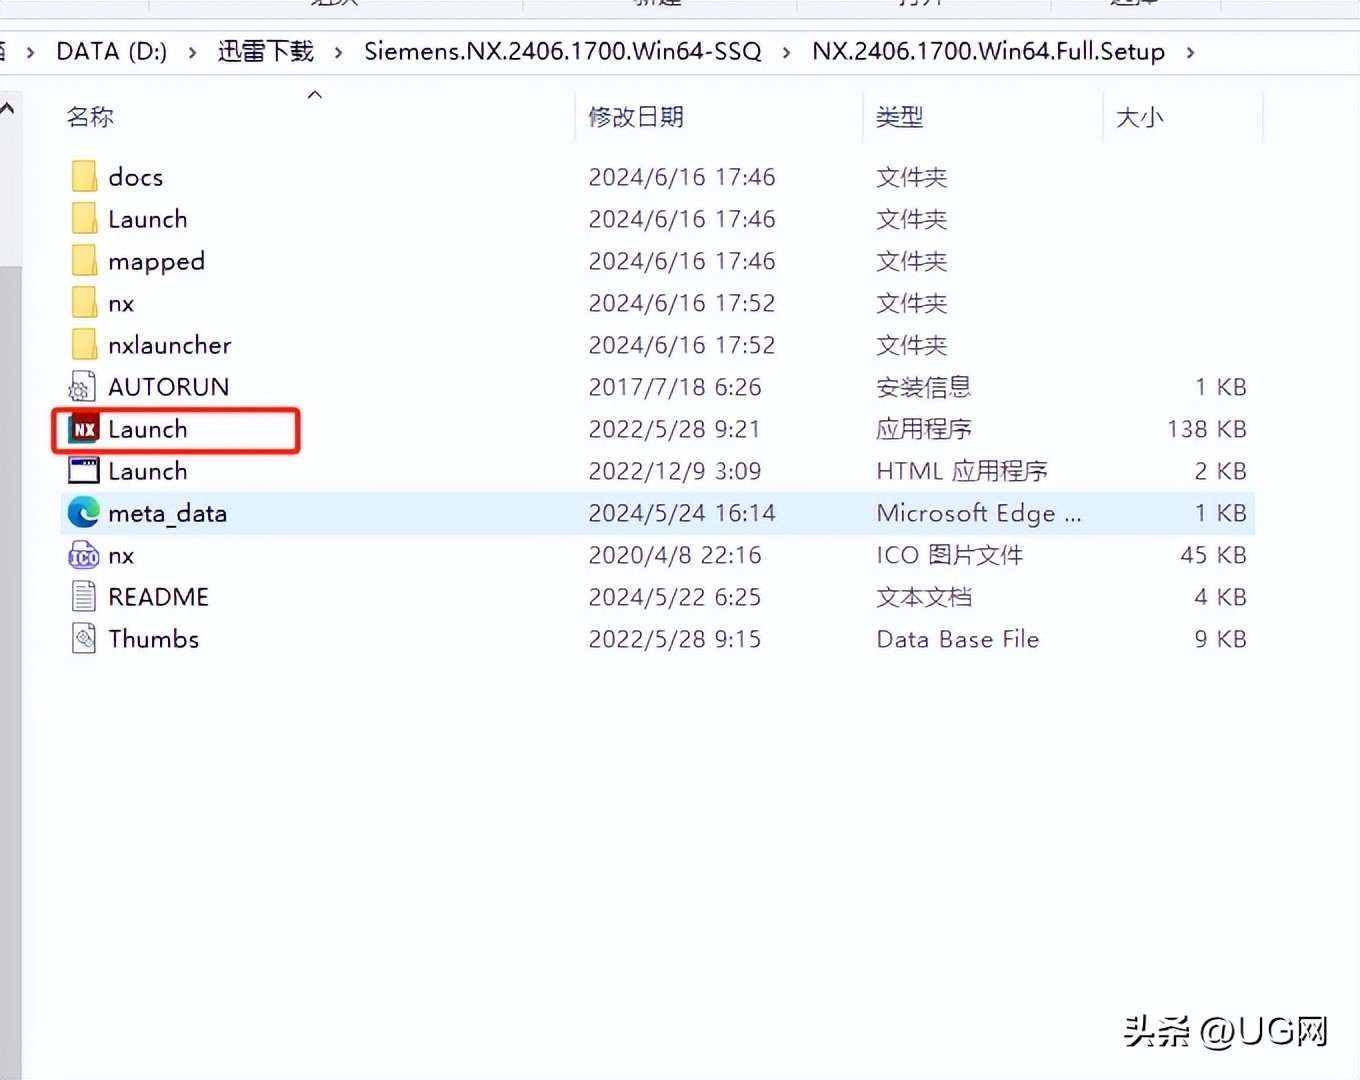Select the red NX Launch application icon
Image resolution: width=1360 pixels, height=1080 pixels.
tap(84, 429)
